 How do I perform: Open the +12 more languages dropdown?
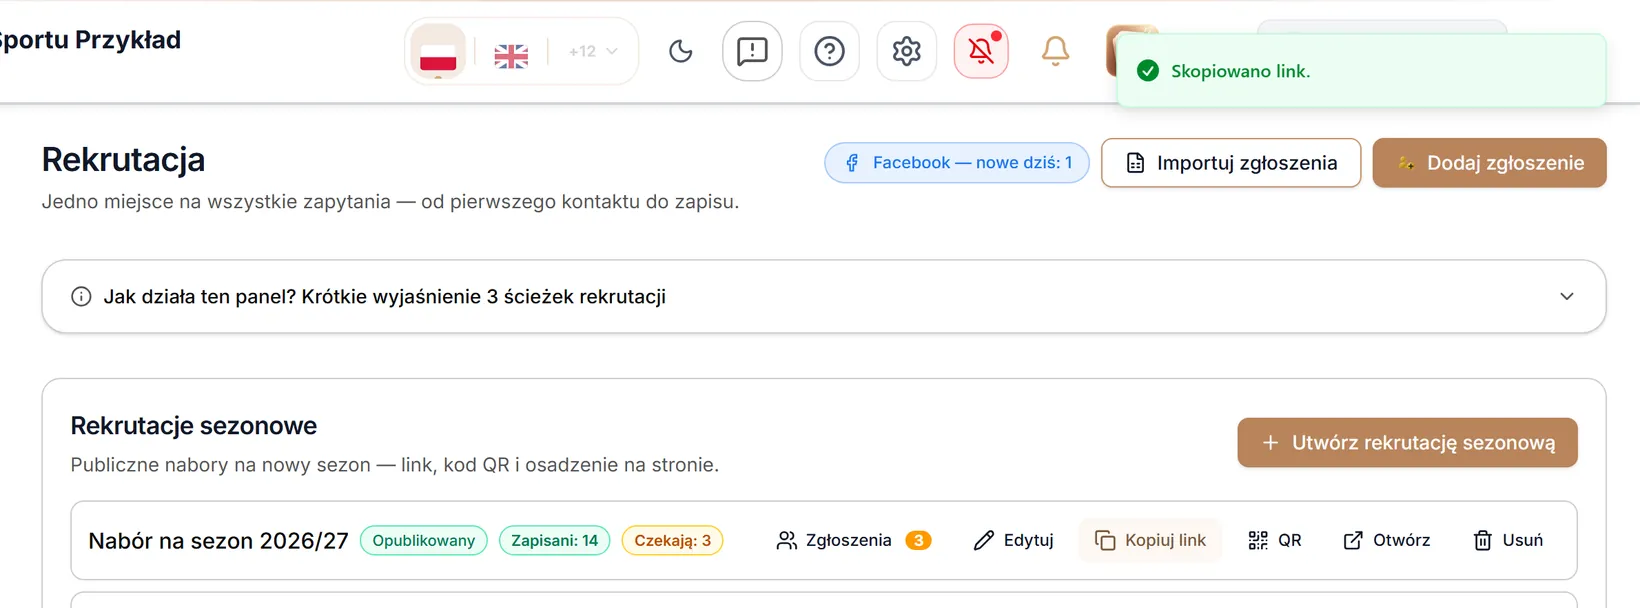point(593,51)
